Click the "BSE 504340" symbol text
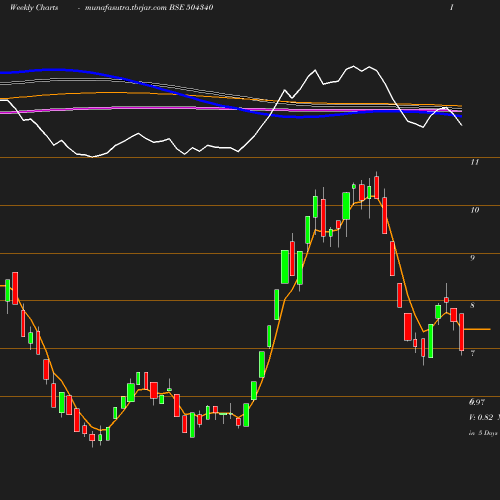The image size is (500, 500). pos(191,8)
